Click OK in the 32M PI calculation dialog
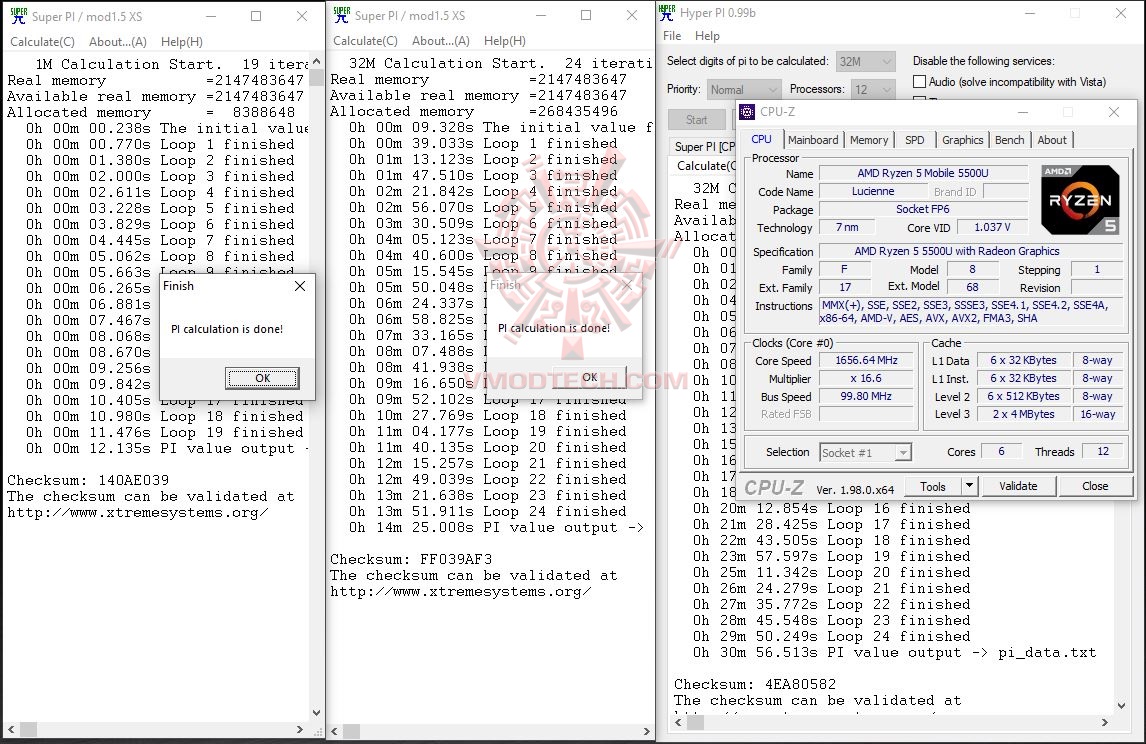The image size is (1146, 744). (x=590, y=377)
